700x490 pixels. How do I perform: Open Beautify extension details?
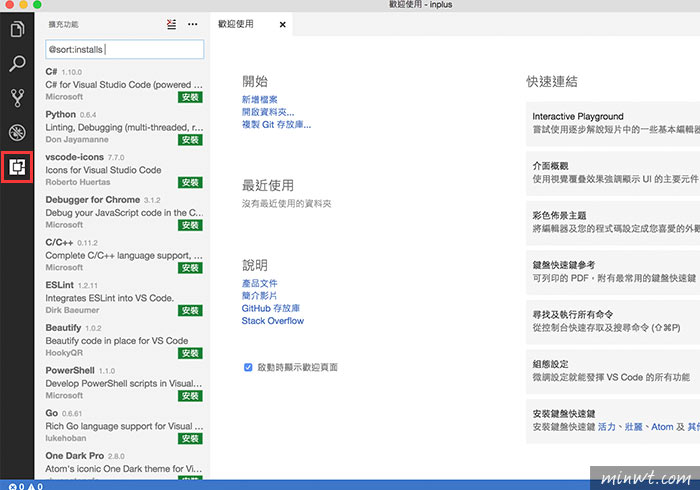click(121, 340)
